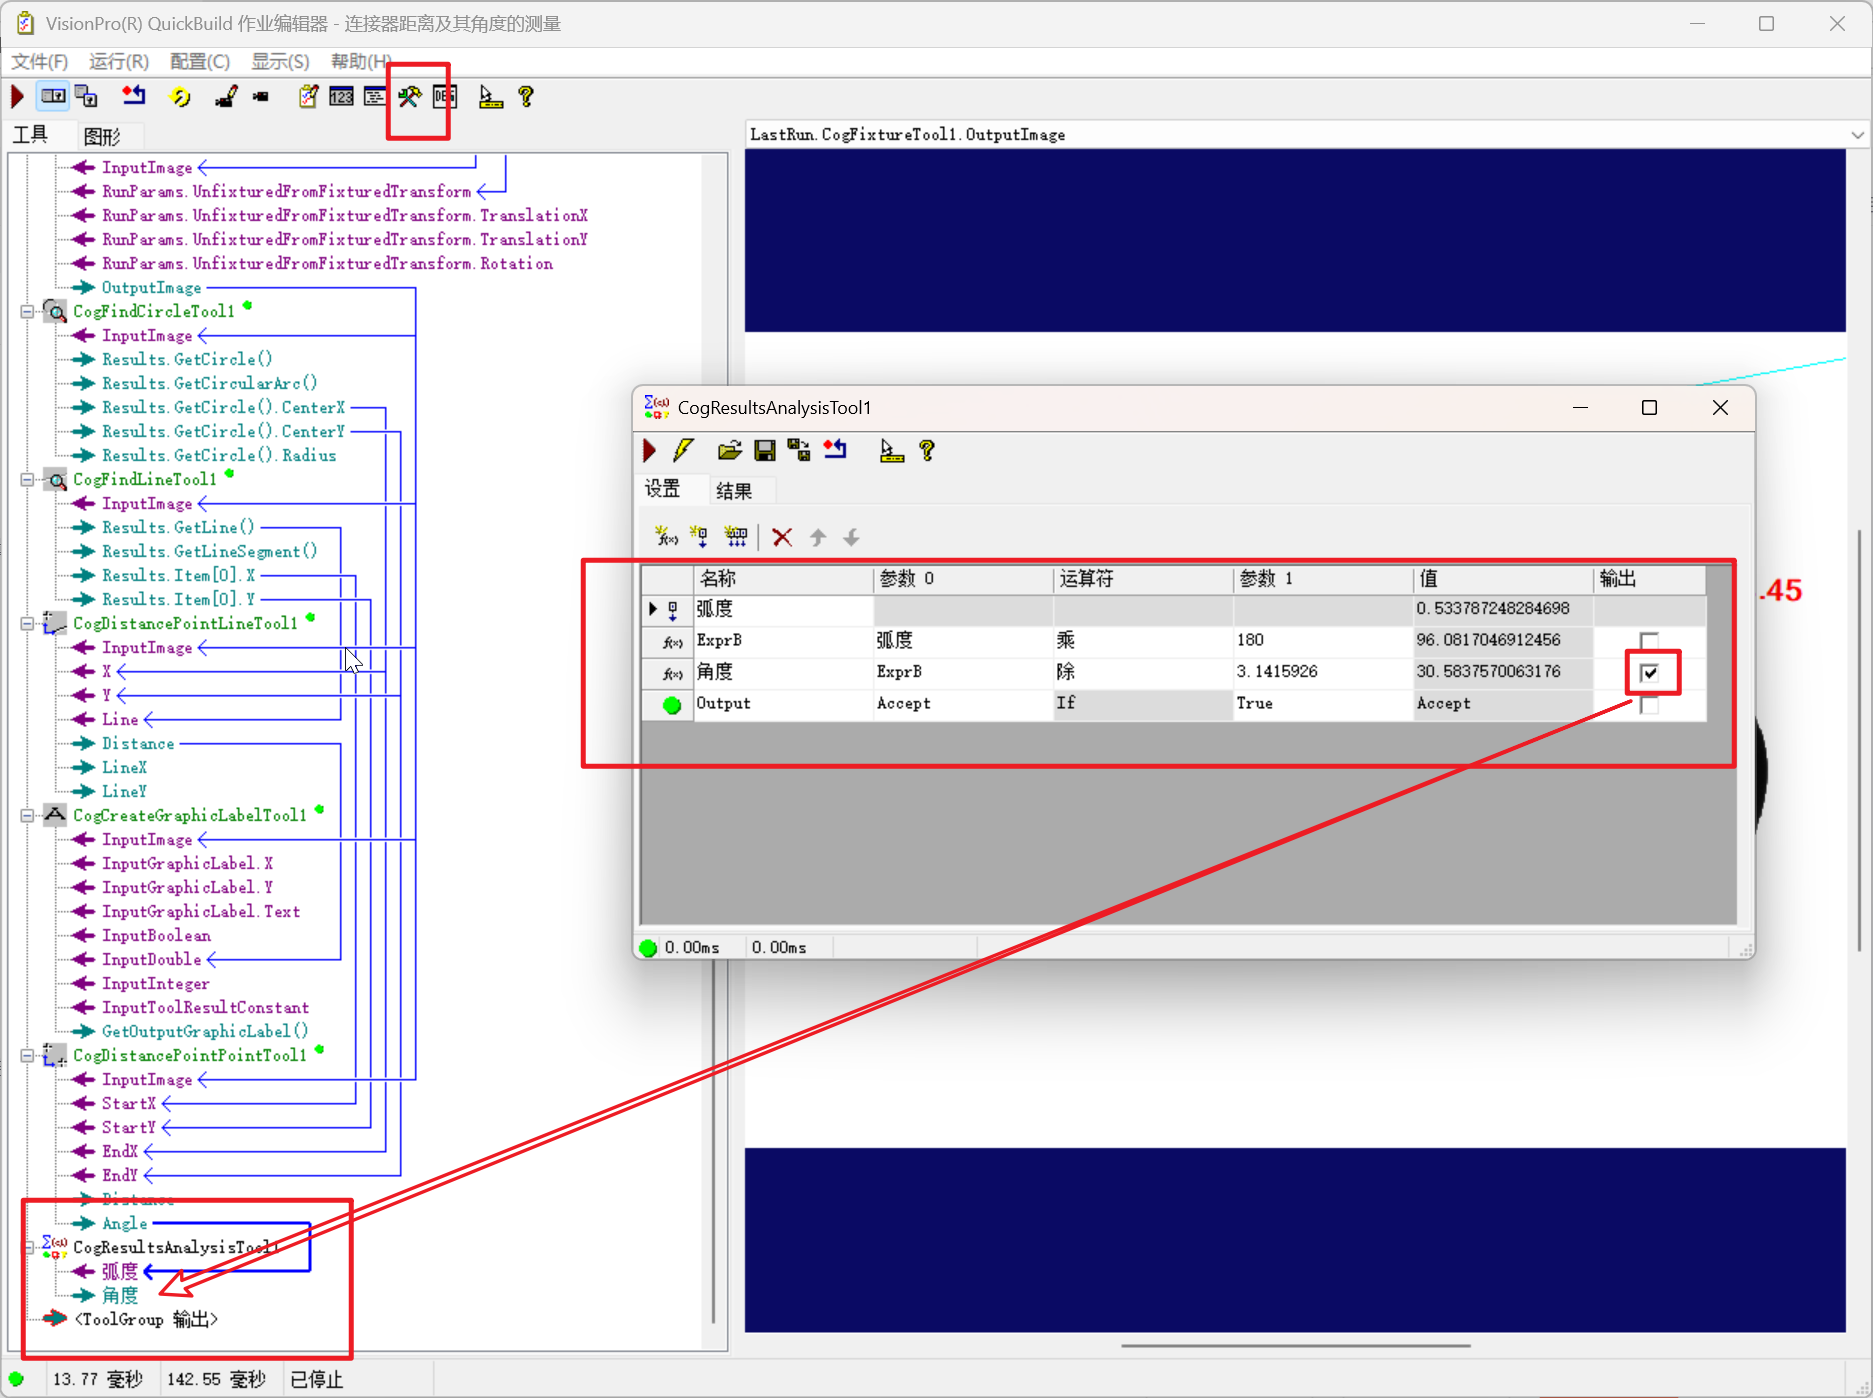
Task: Click the 已停止 status text
Action: click(316, 1380)
